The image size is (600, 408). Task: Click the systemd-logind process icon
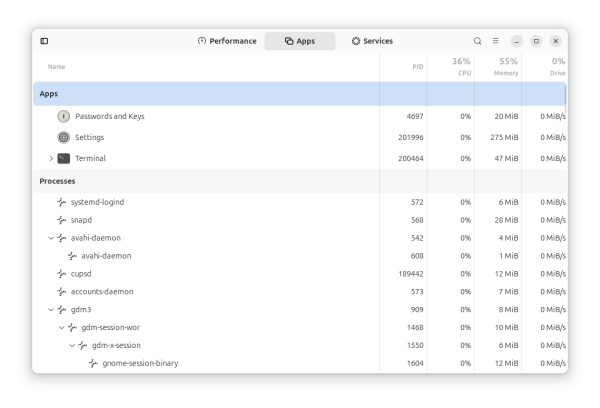pos(61,202)
